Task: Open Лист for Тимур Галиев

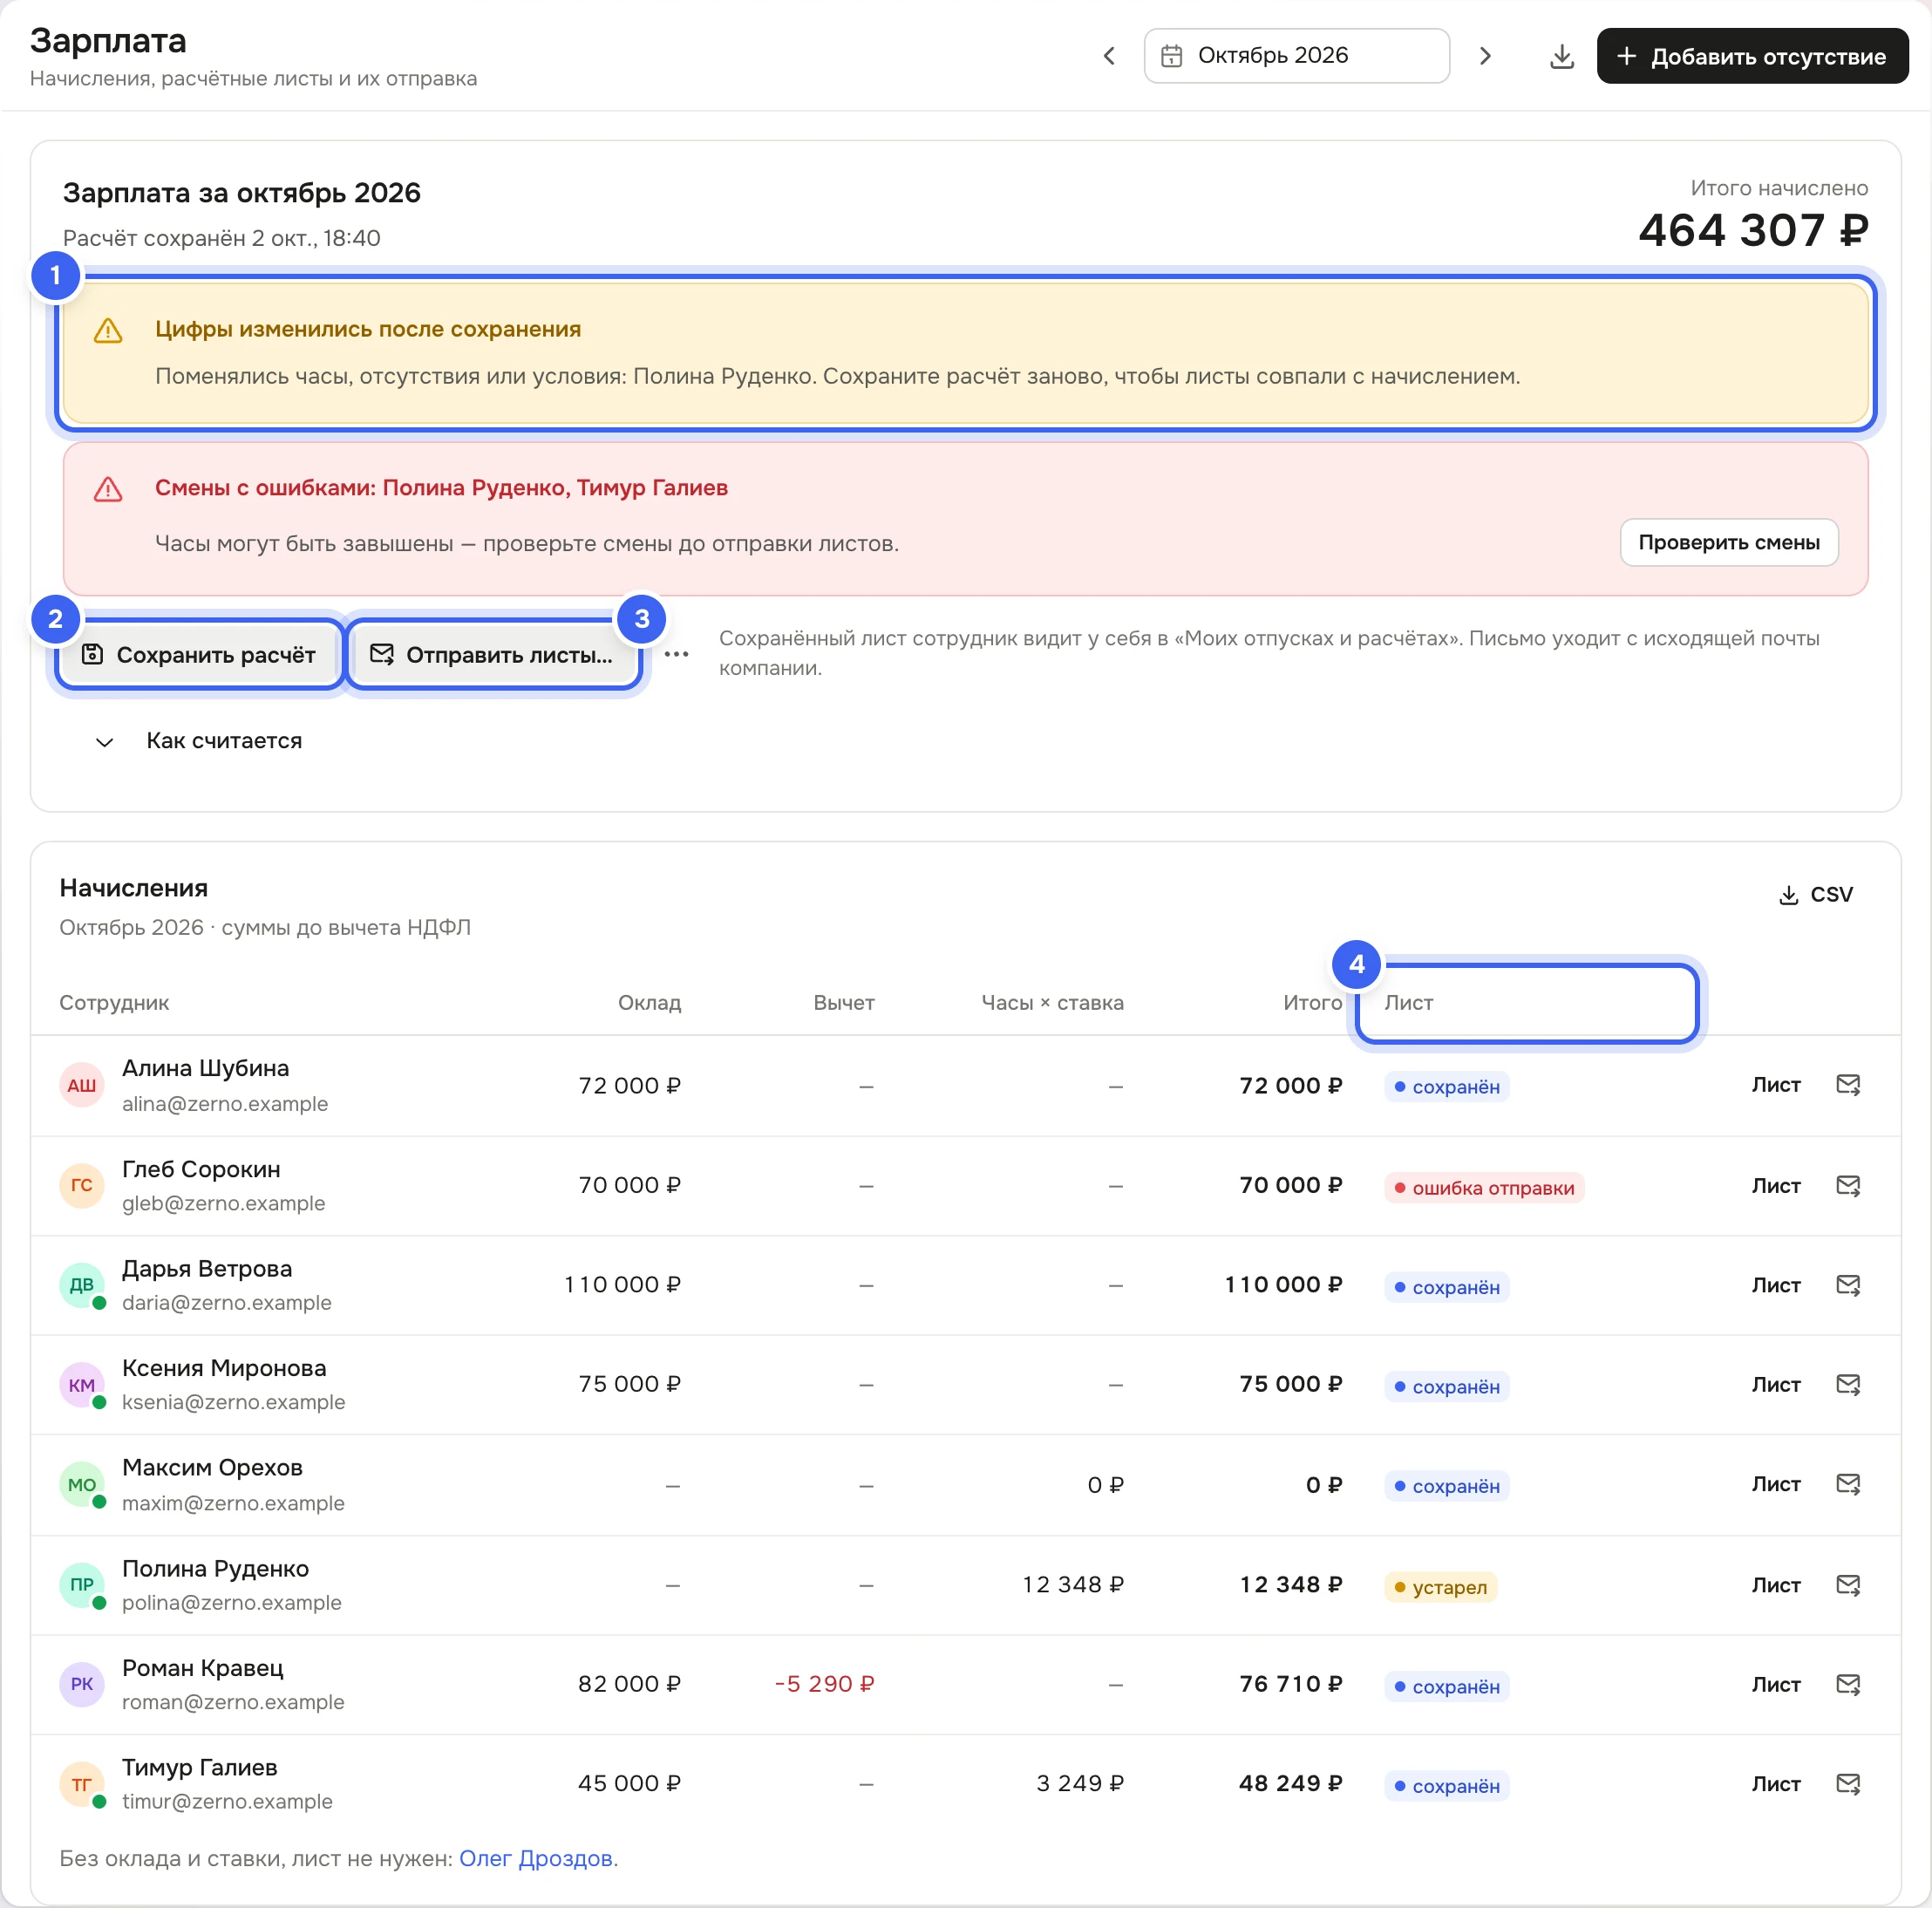Action: (x=1776, y=1783)
